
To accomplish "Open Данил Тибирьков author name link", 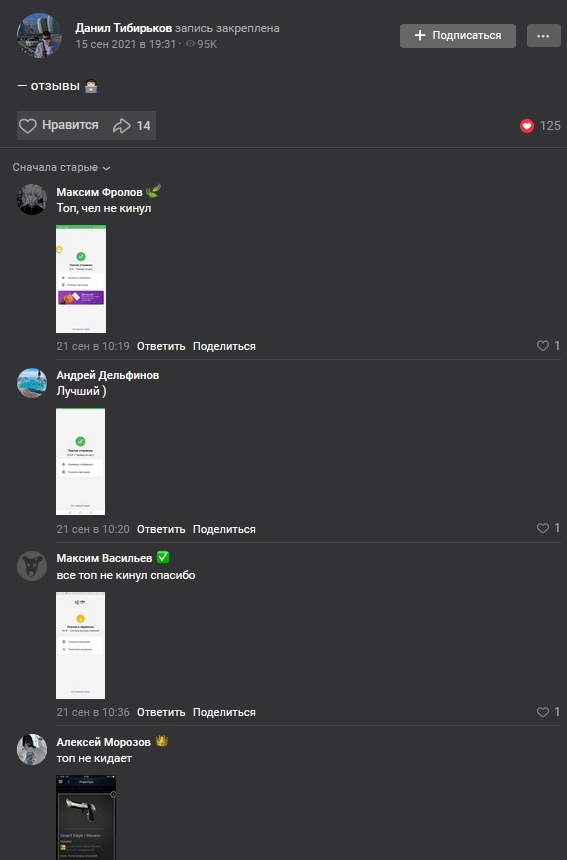I will 123,28.
